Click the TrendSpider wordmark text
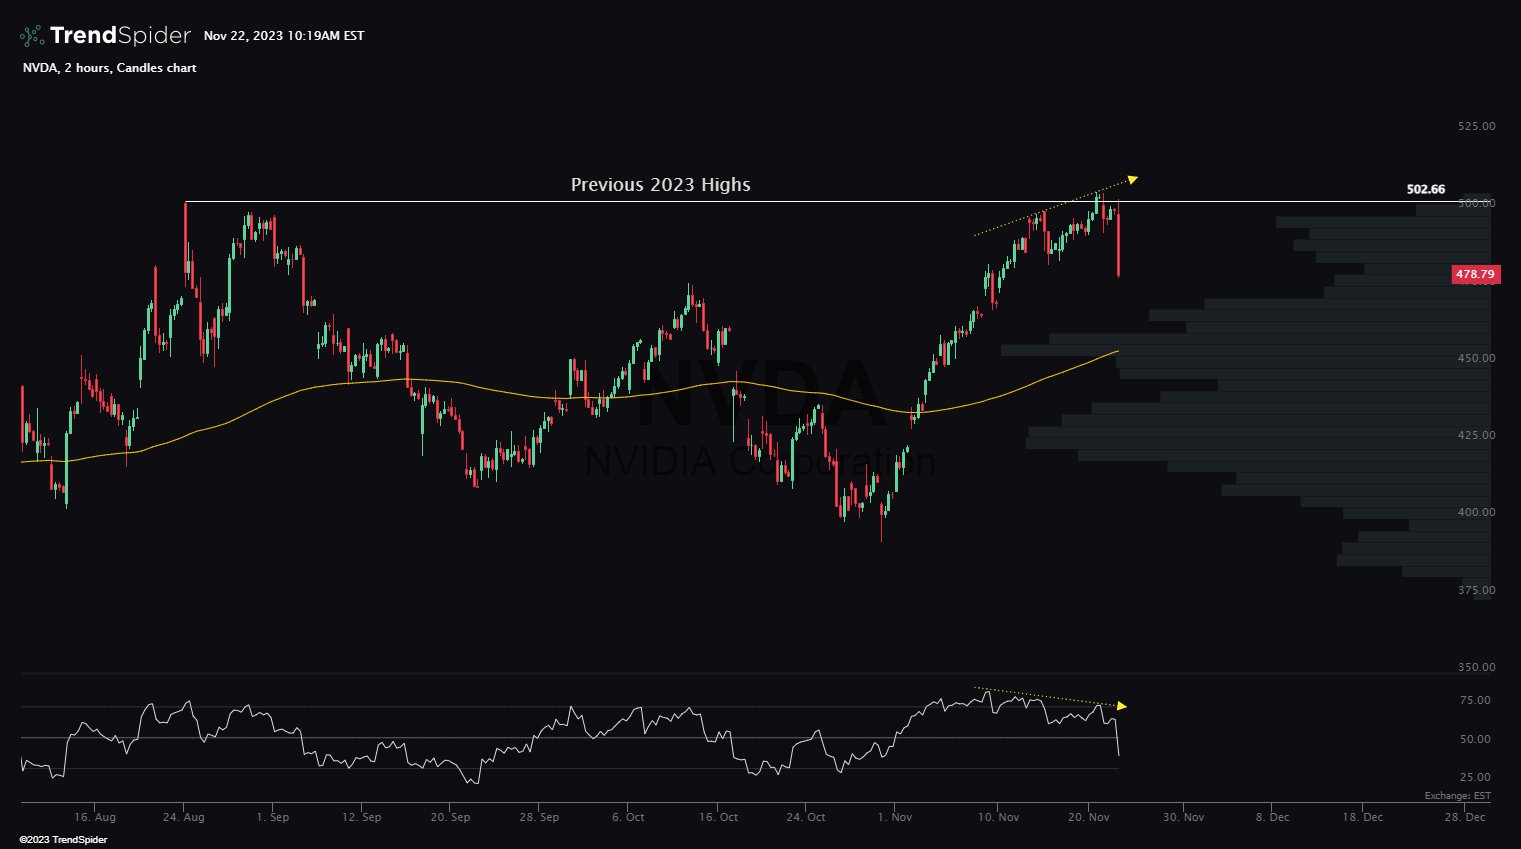 coord(120,36)
